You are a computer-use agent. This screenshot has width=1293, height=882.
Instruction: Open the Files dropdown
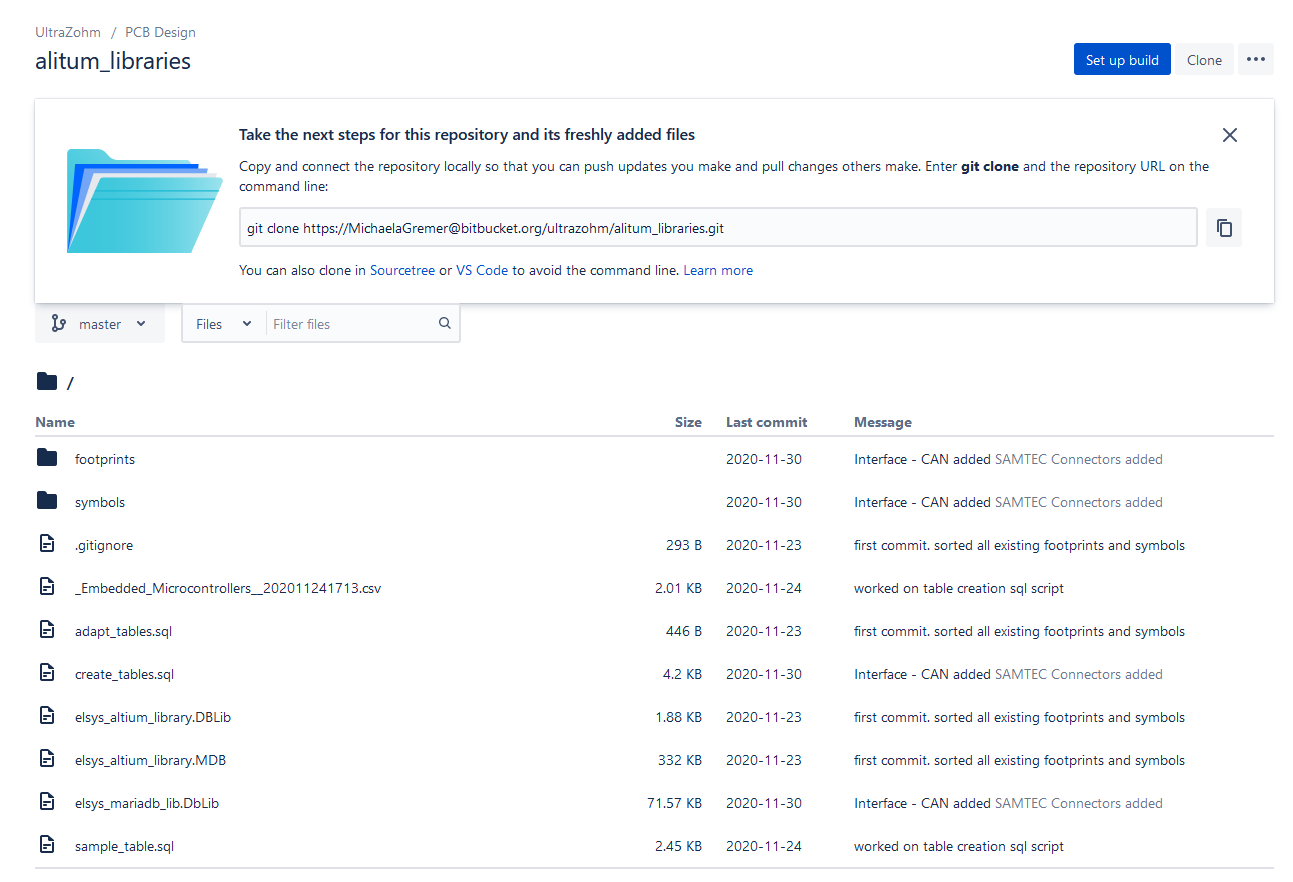click(x=222, y=323)
